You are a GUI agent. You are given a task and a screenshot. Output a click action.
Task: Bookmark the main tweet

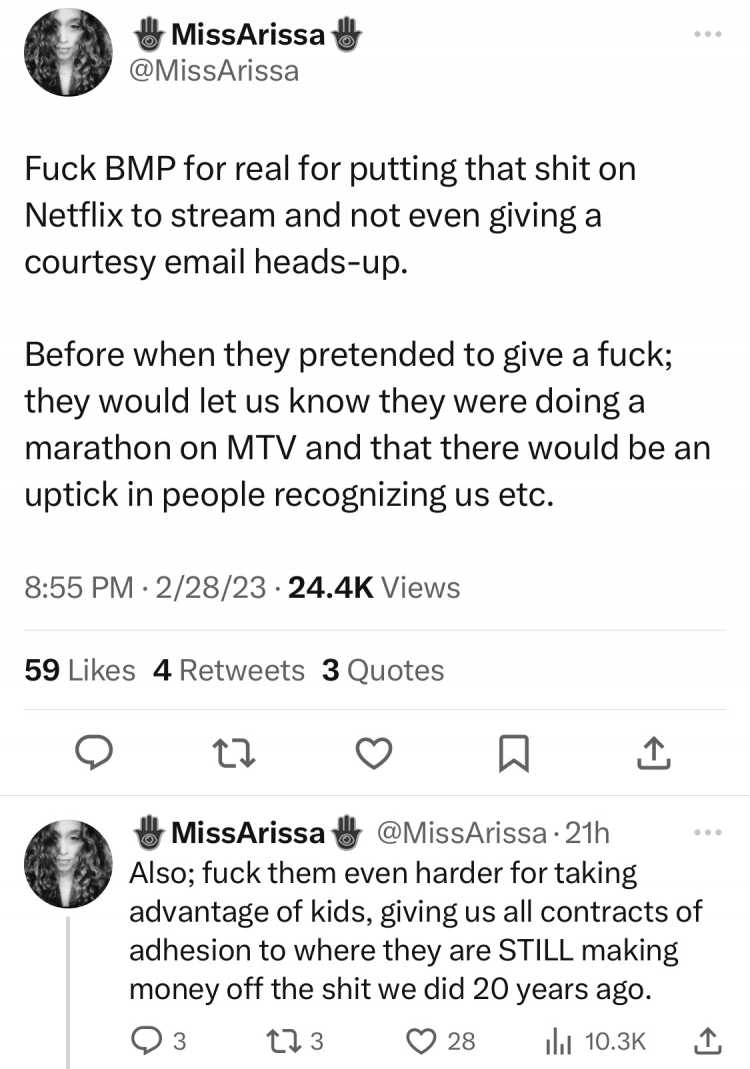click(514, 753)
